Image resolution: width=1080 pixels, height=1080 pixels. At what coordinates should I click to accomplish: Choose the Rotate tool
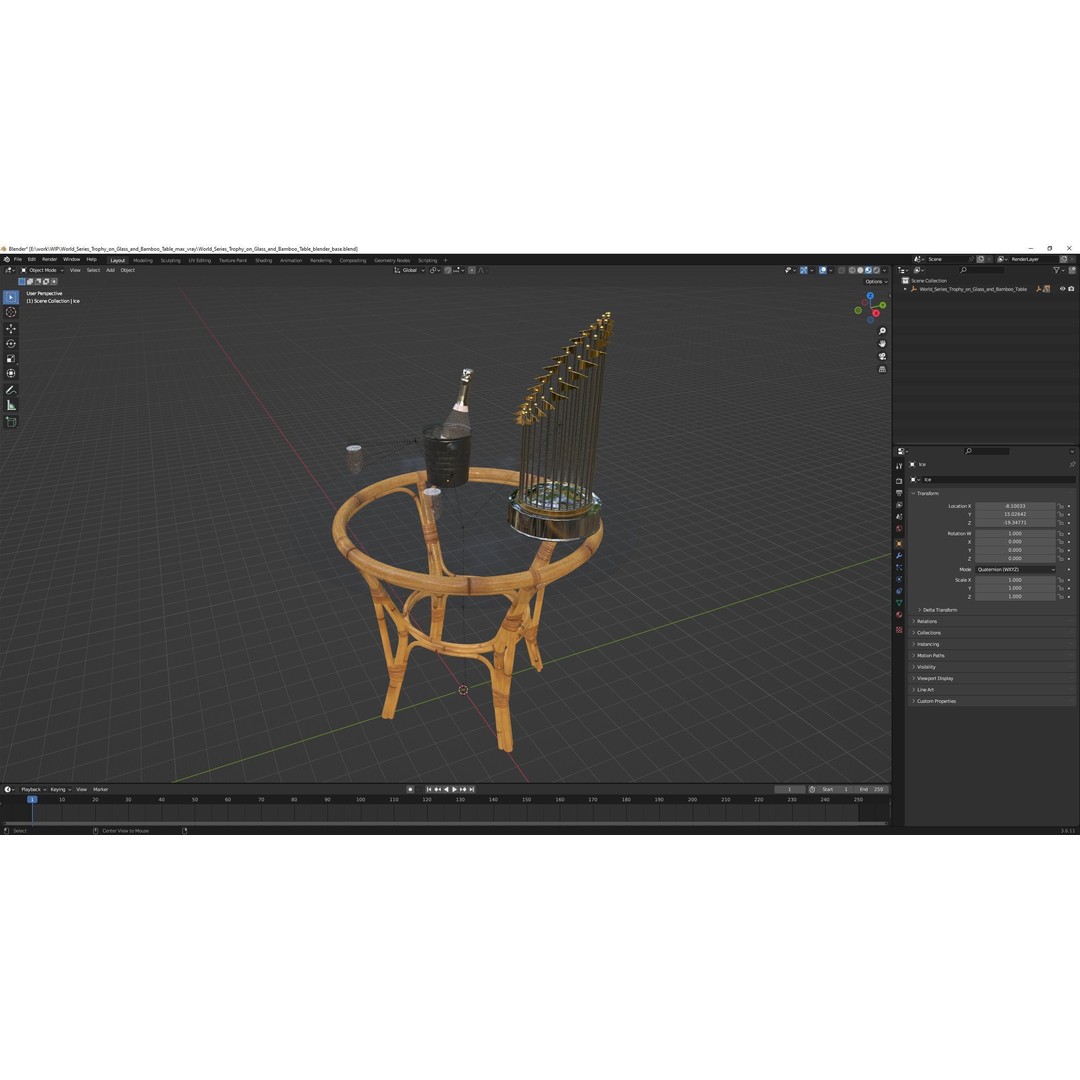11,343
